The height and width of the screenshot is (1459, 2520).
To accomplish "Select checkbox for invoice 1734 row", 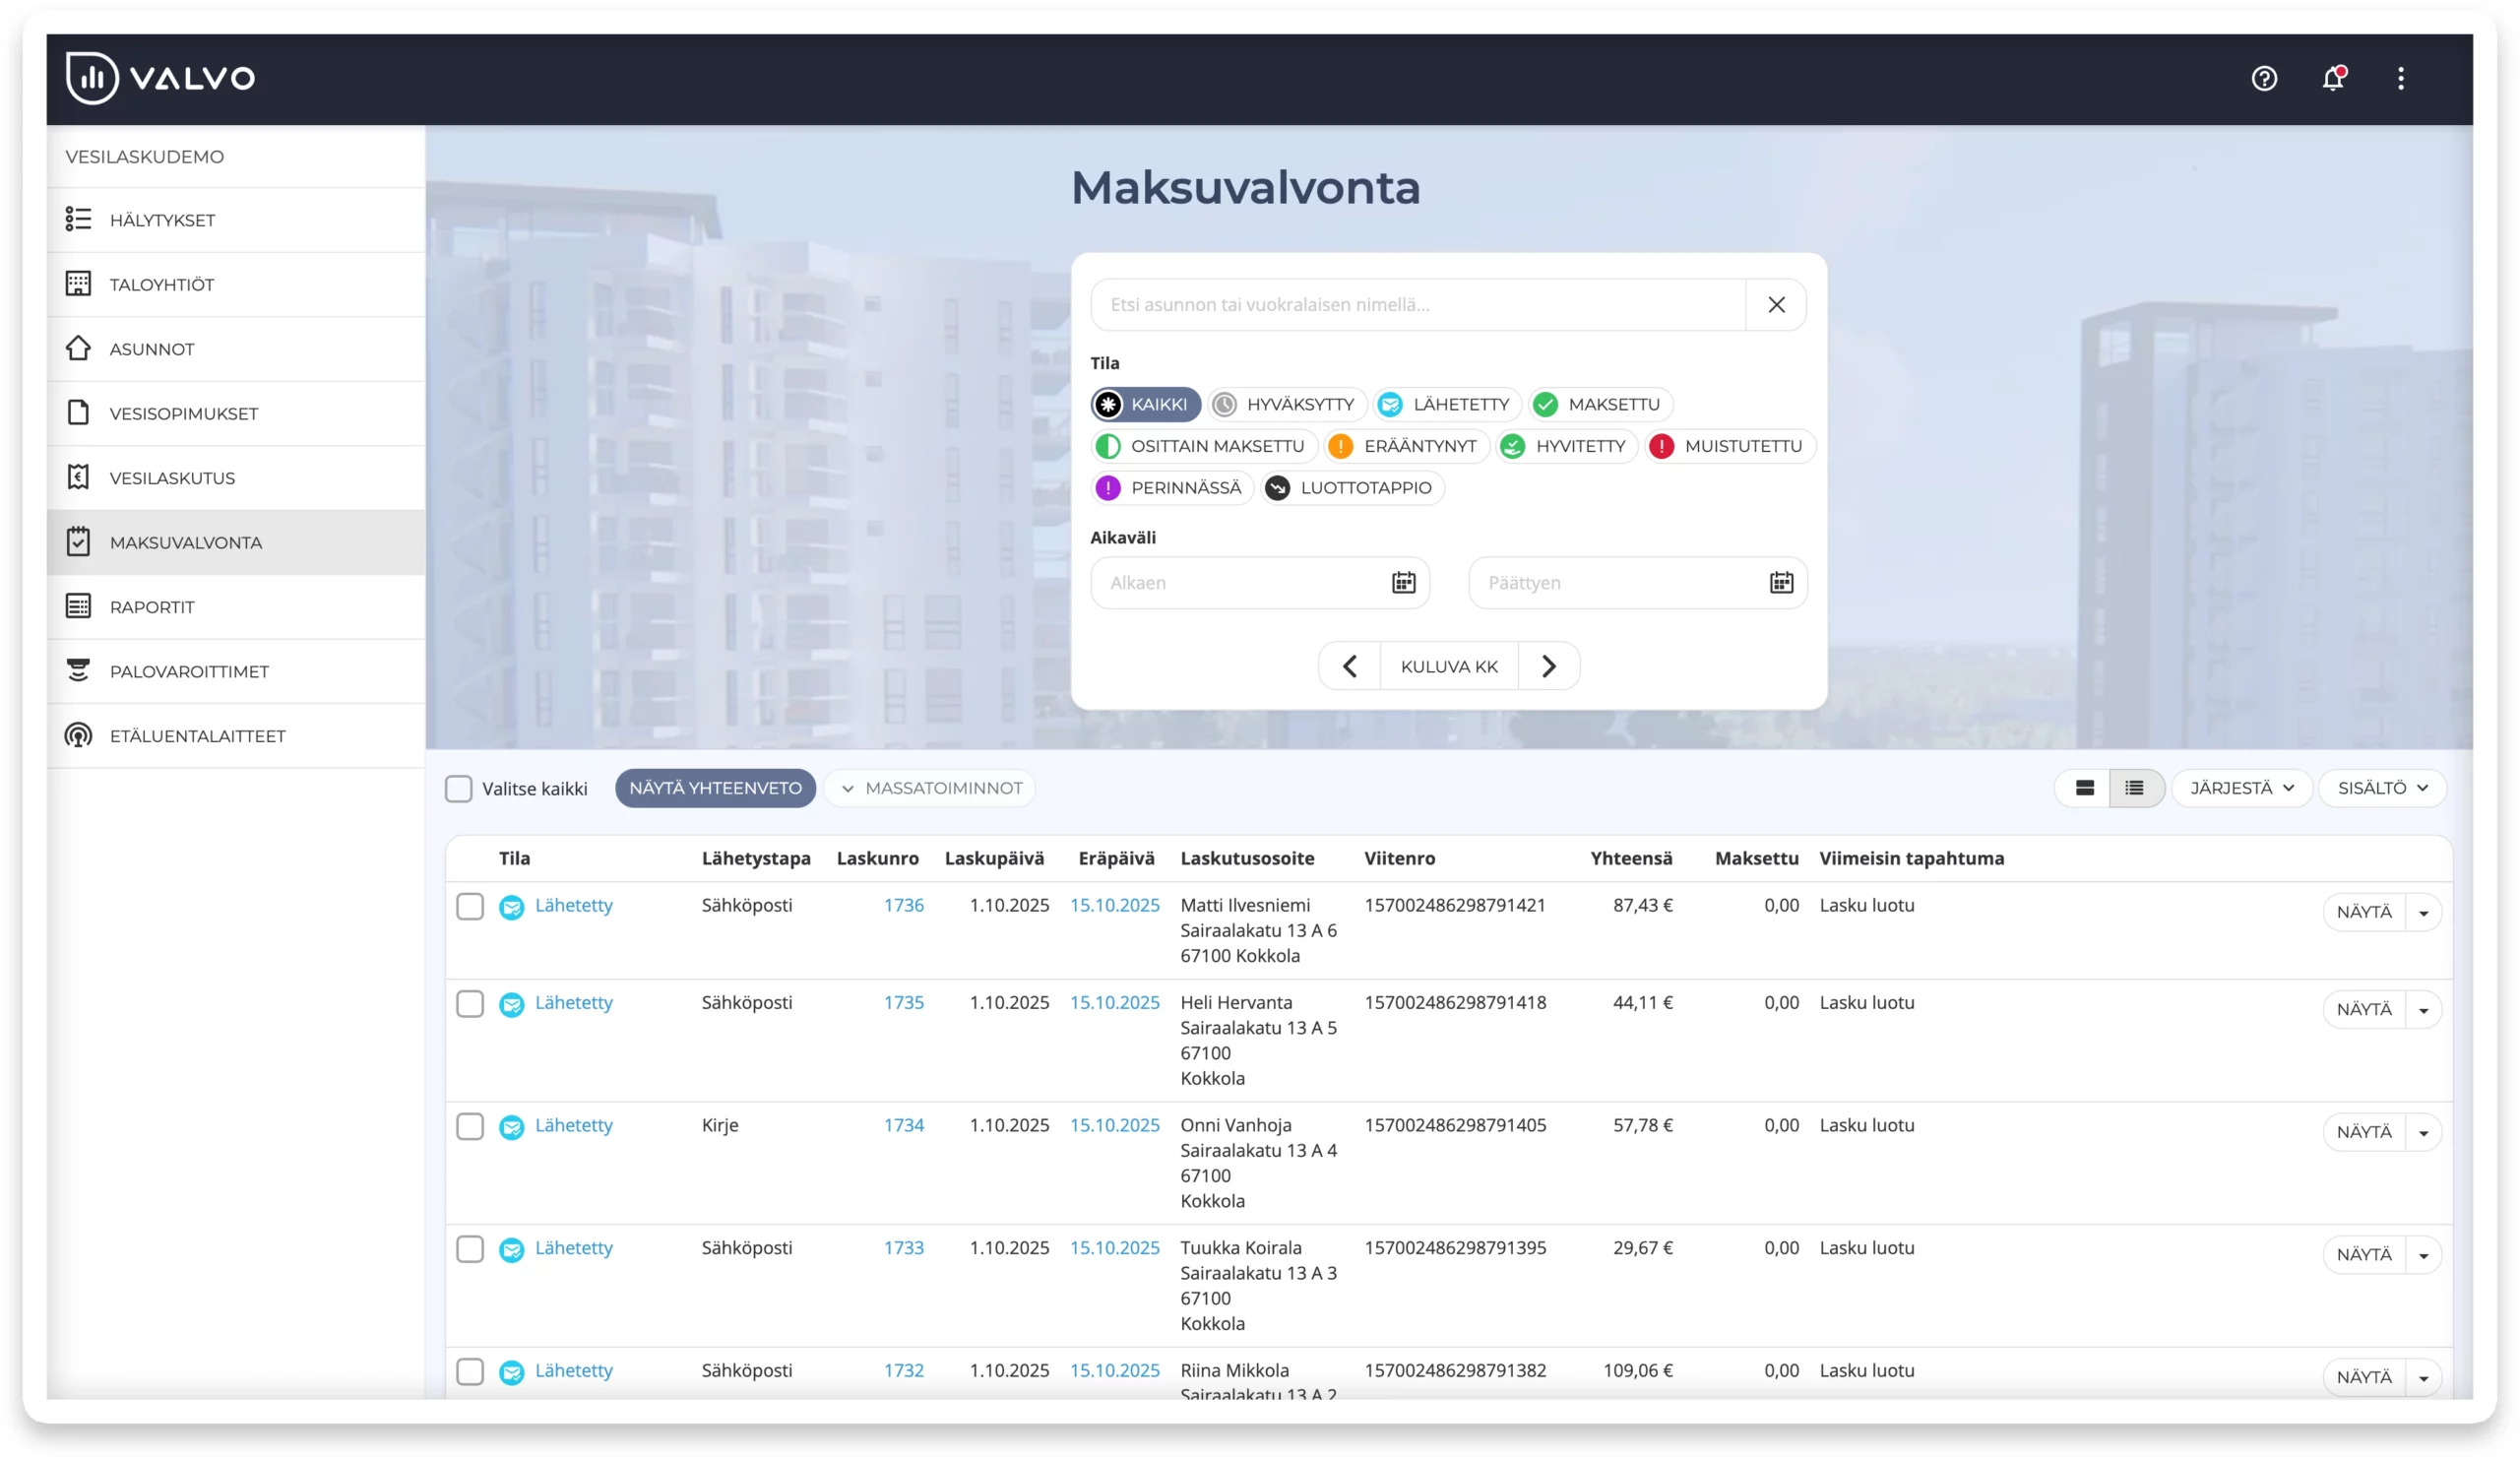I will [x=470, y=1126].
